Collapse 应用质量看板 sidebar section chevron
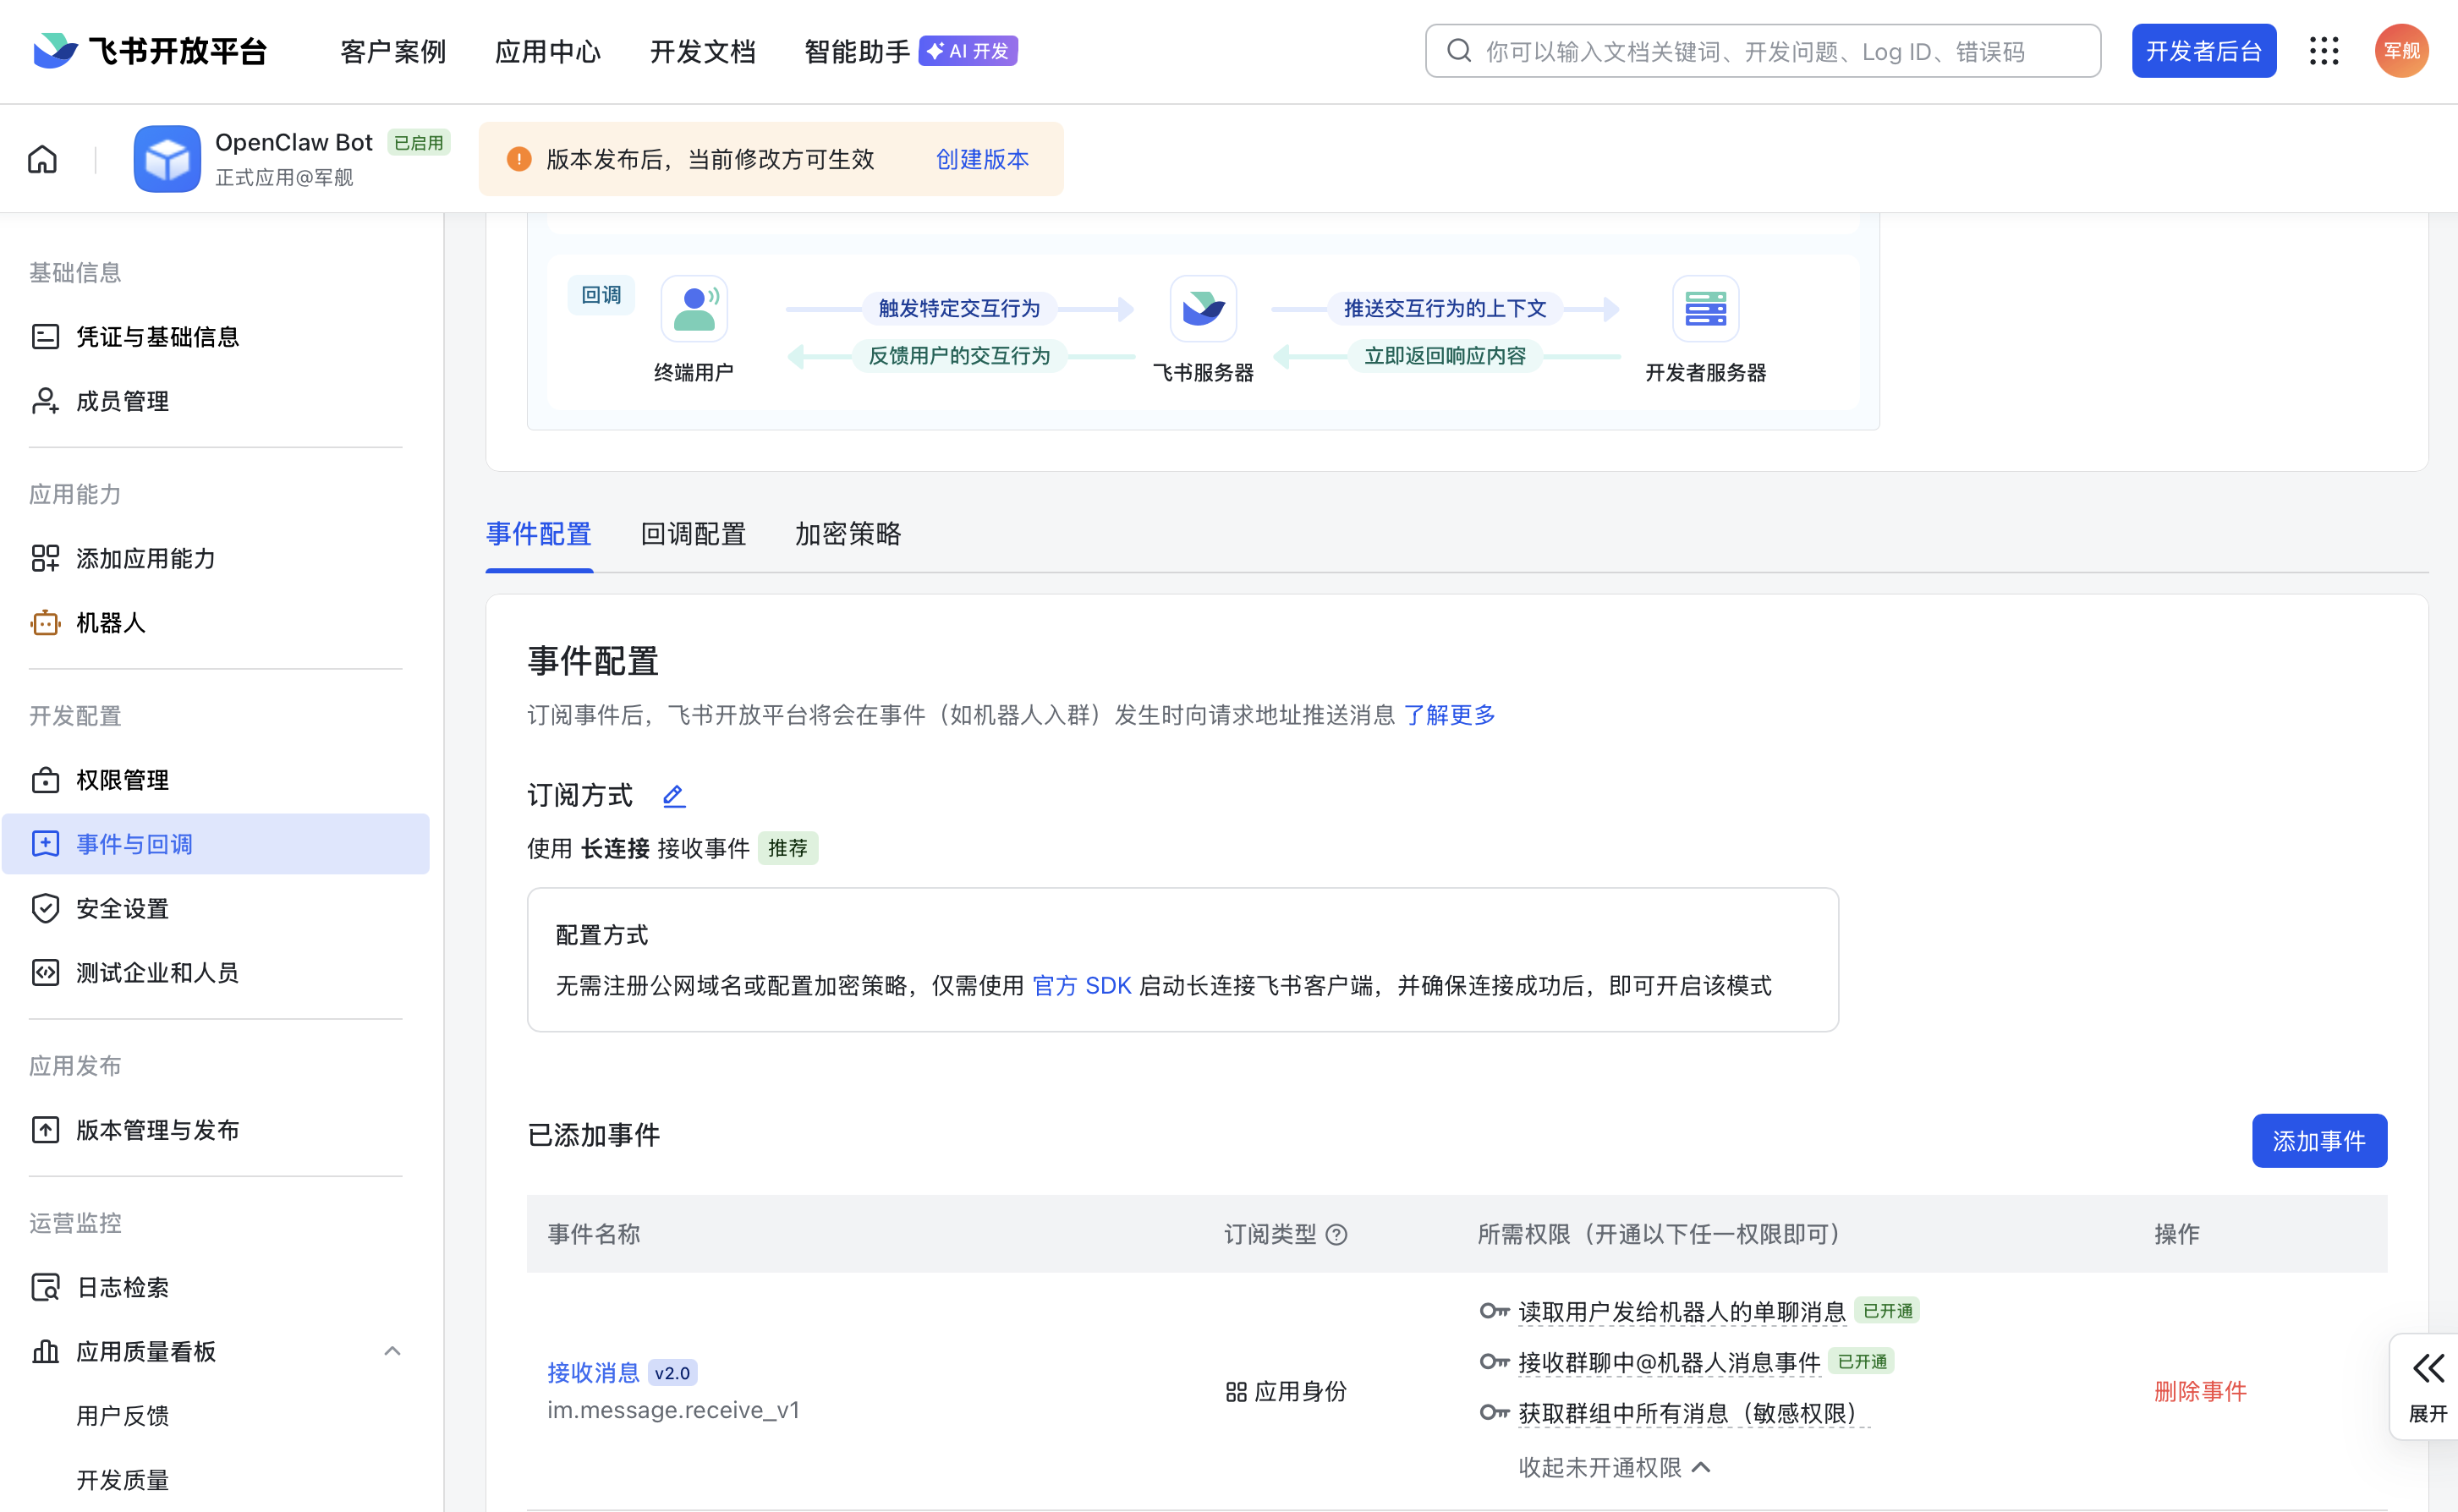 click(392, 1352)
